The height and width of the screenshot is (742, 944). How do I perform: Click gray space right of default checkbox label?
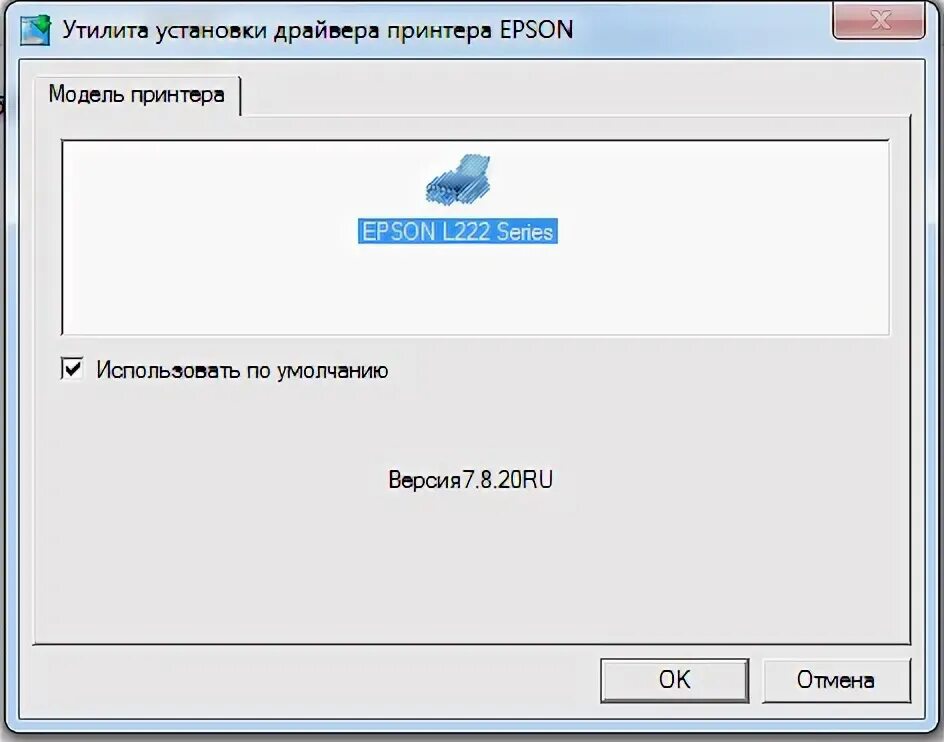pyautogui.click(x=644, y=370)
